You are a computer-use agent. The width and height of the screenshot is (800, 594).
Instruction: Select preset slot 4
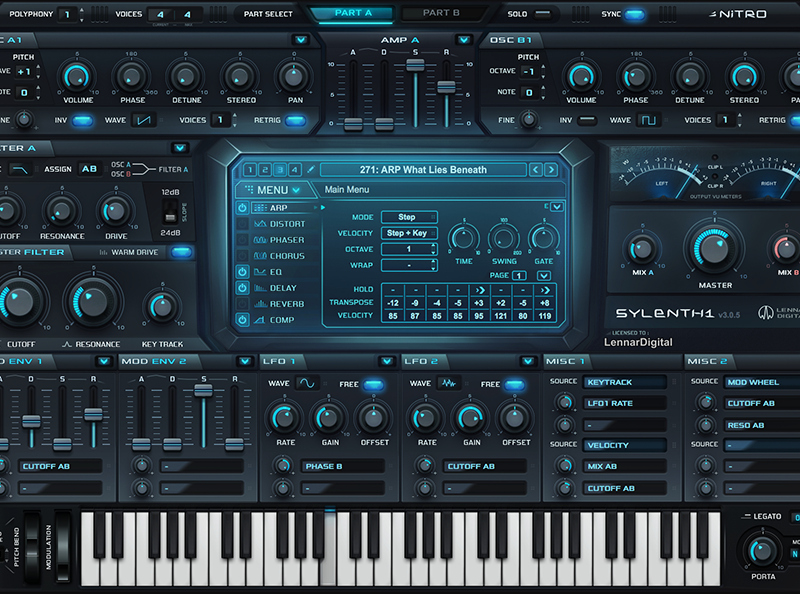click(x=294, y=169)
